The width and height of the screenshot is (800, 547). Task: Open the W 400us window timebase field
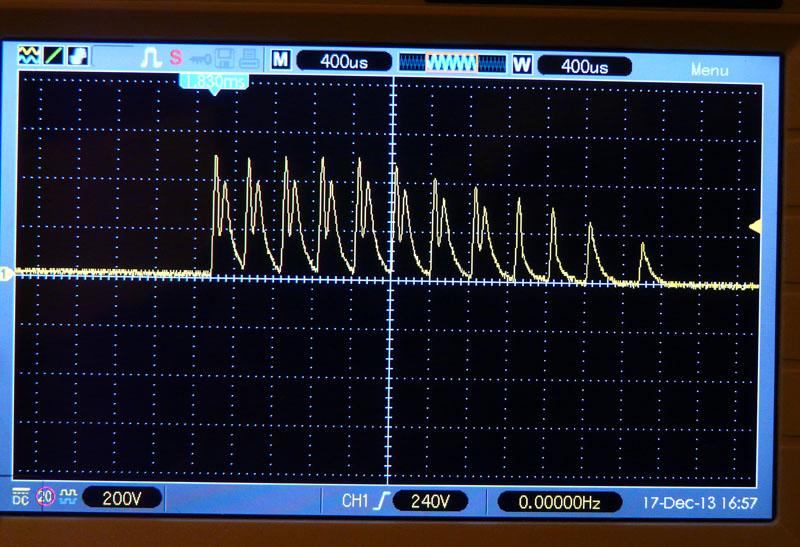[584, 66]
